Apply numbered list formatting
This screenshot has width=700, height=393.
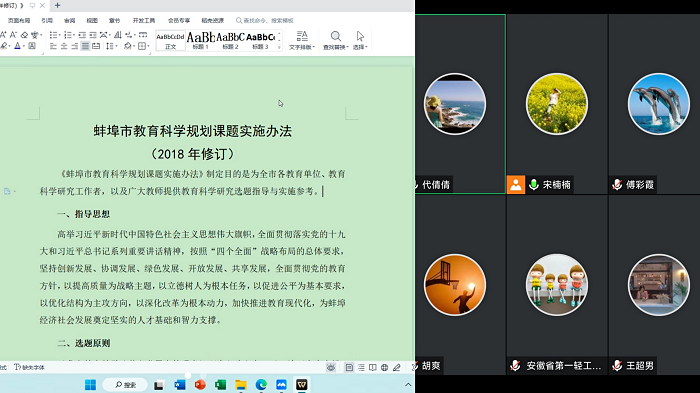(67, 35)
